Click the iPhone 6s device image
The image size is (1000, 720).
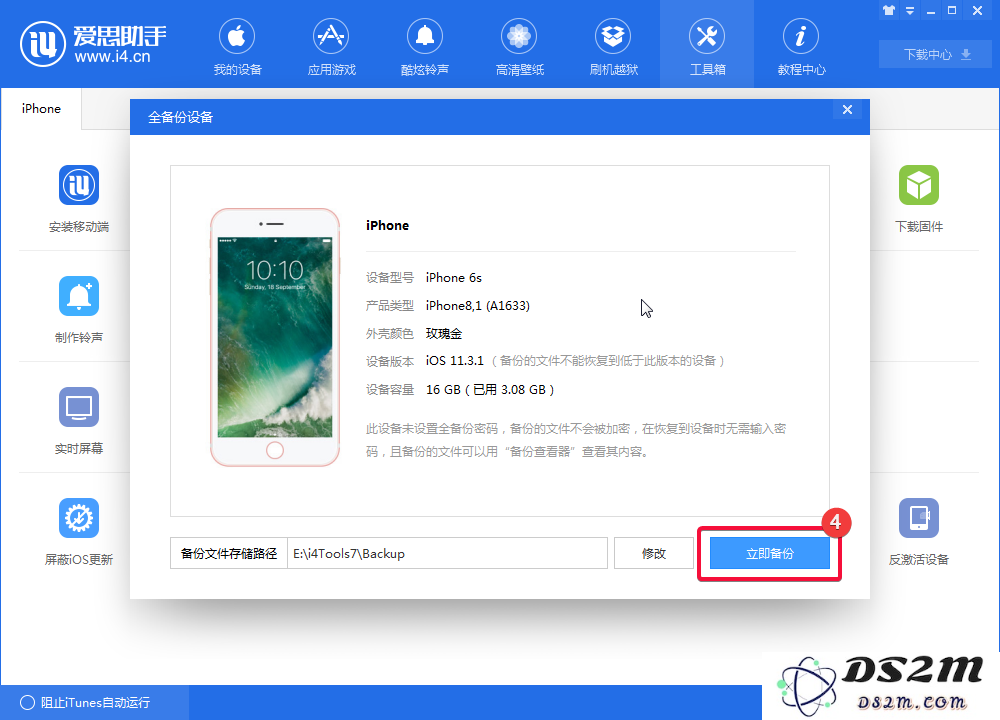[275, 337]
